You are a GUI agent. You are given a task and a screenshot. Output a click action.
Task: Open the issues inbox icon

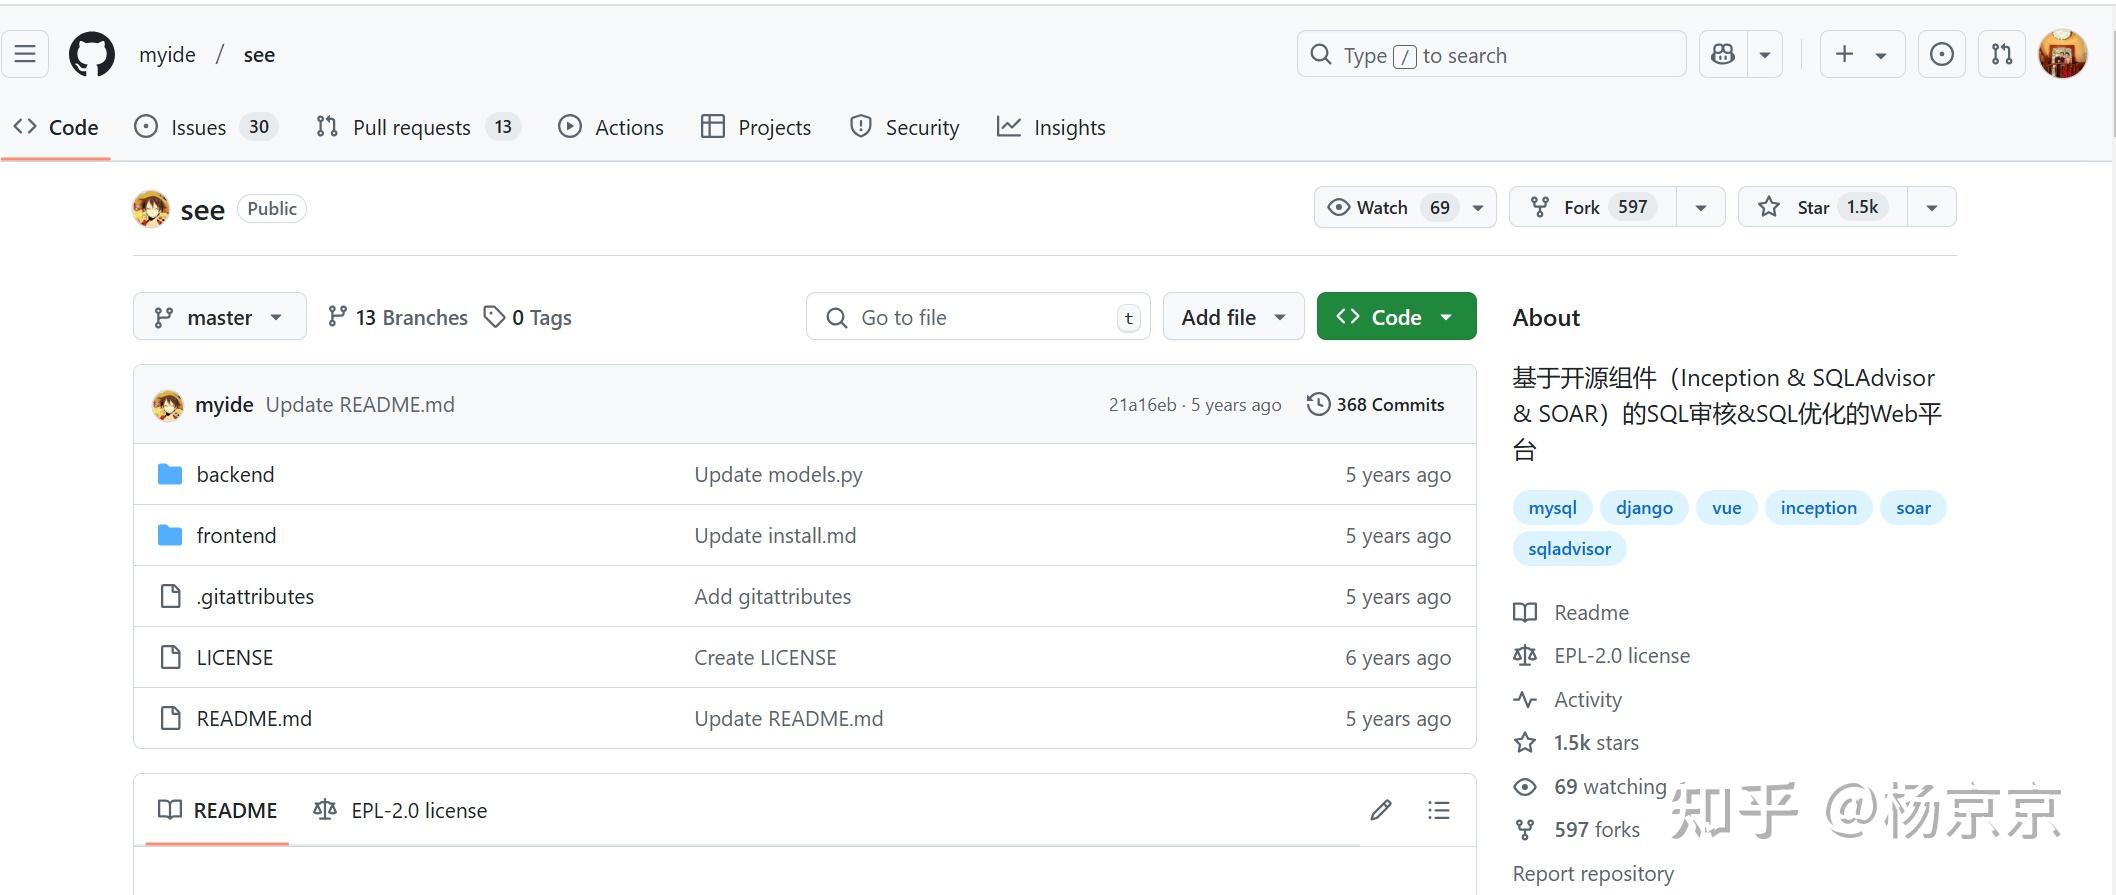[x=1941, y=54]
